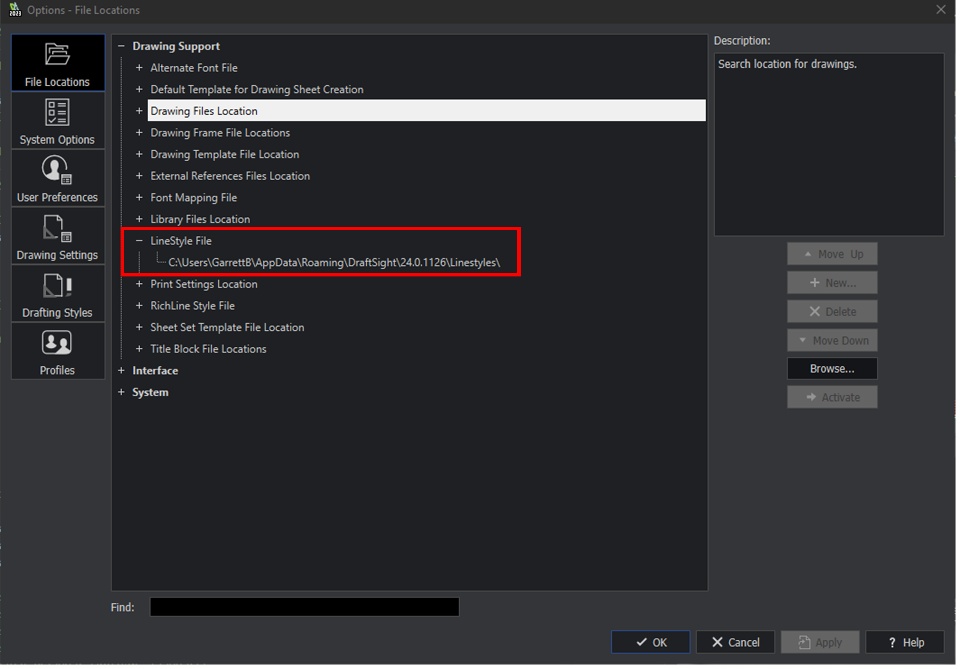Select the Linestyles folder path entry
Viewport: 960px width, 669px height.
334,263
